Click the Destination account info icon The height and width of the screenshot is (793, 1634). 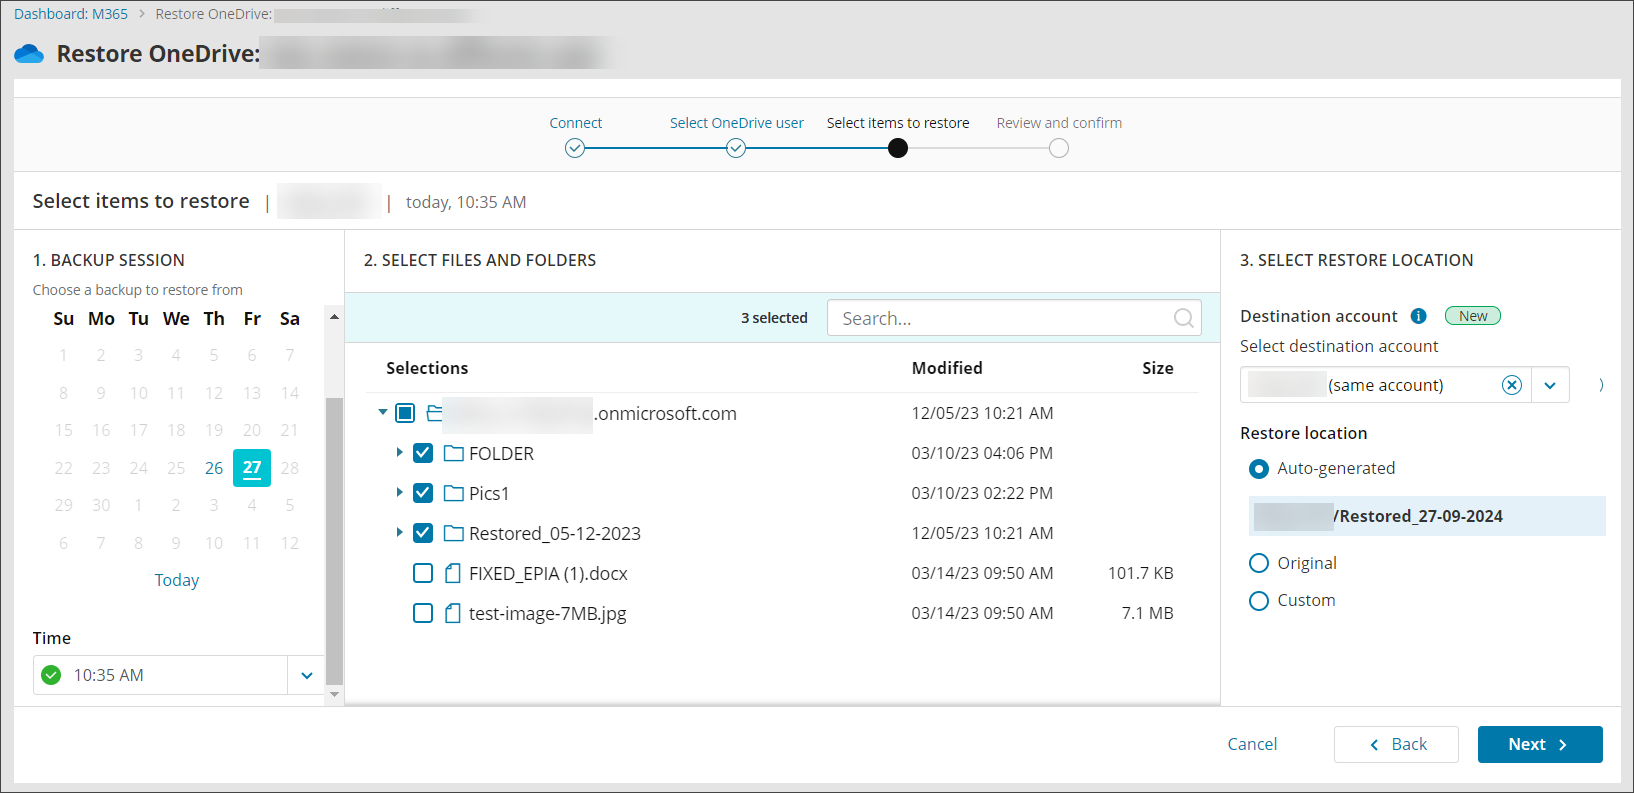1418,316
